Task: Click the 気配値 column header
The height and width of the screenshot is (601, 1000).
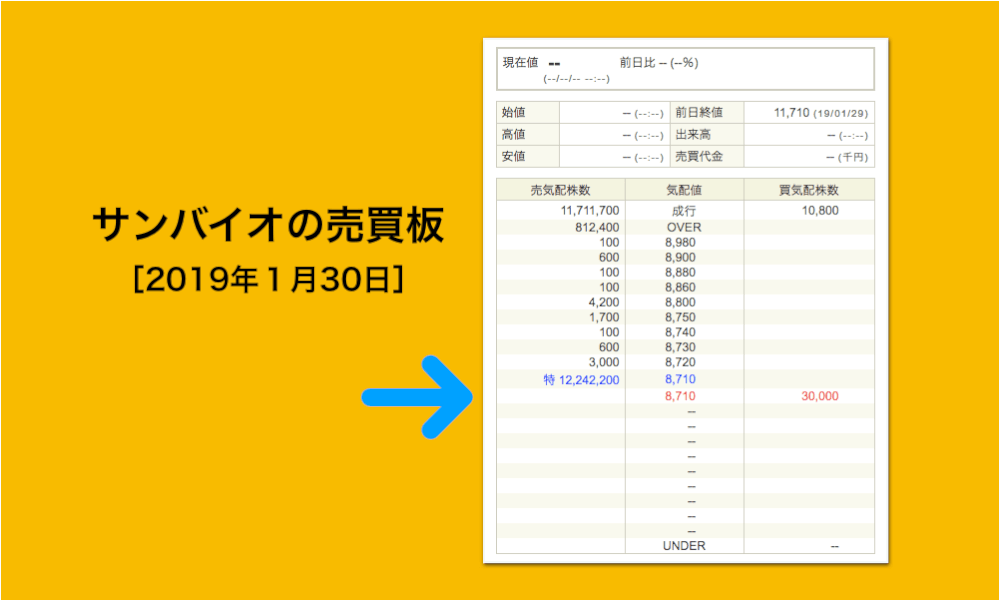Action: [684, 190]
